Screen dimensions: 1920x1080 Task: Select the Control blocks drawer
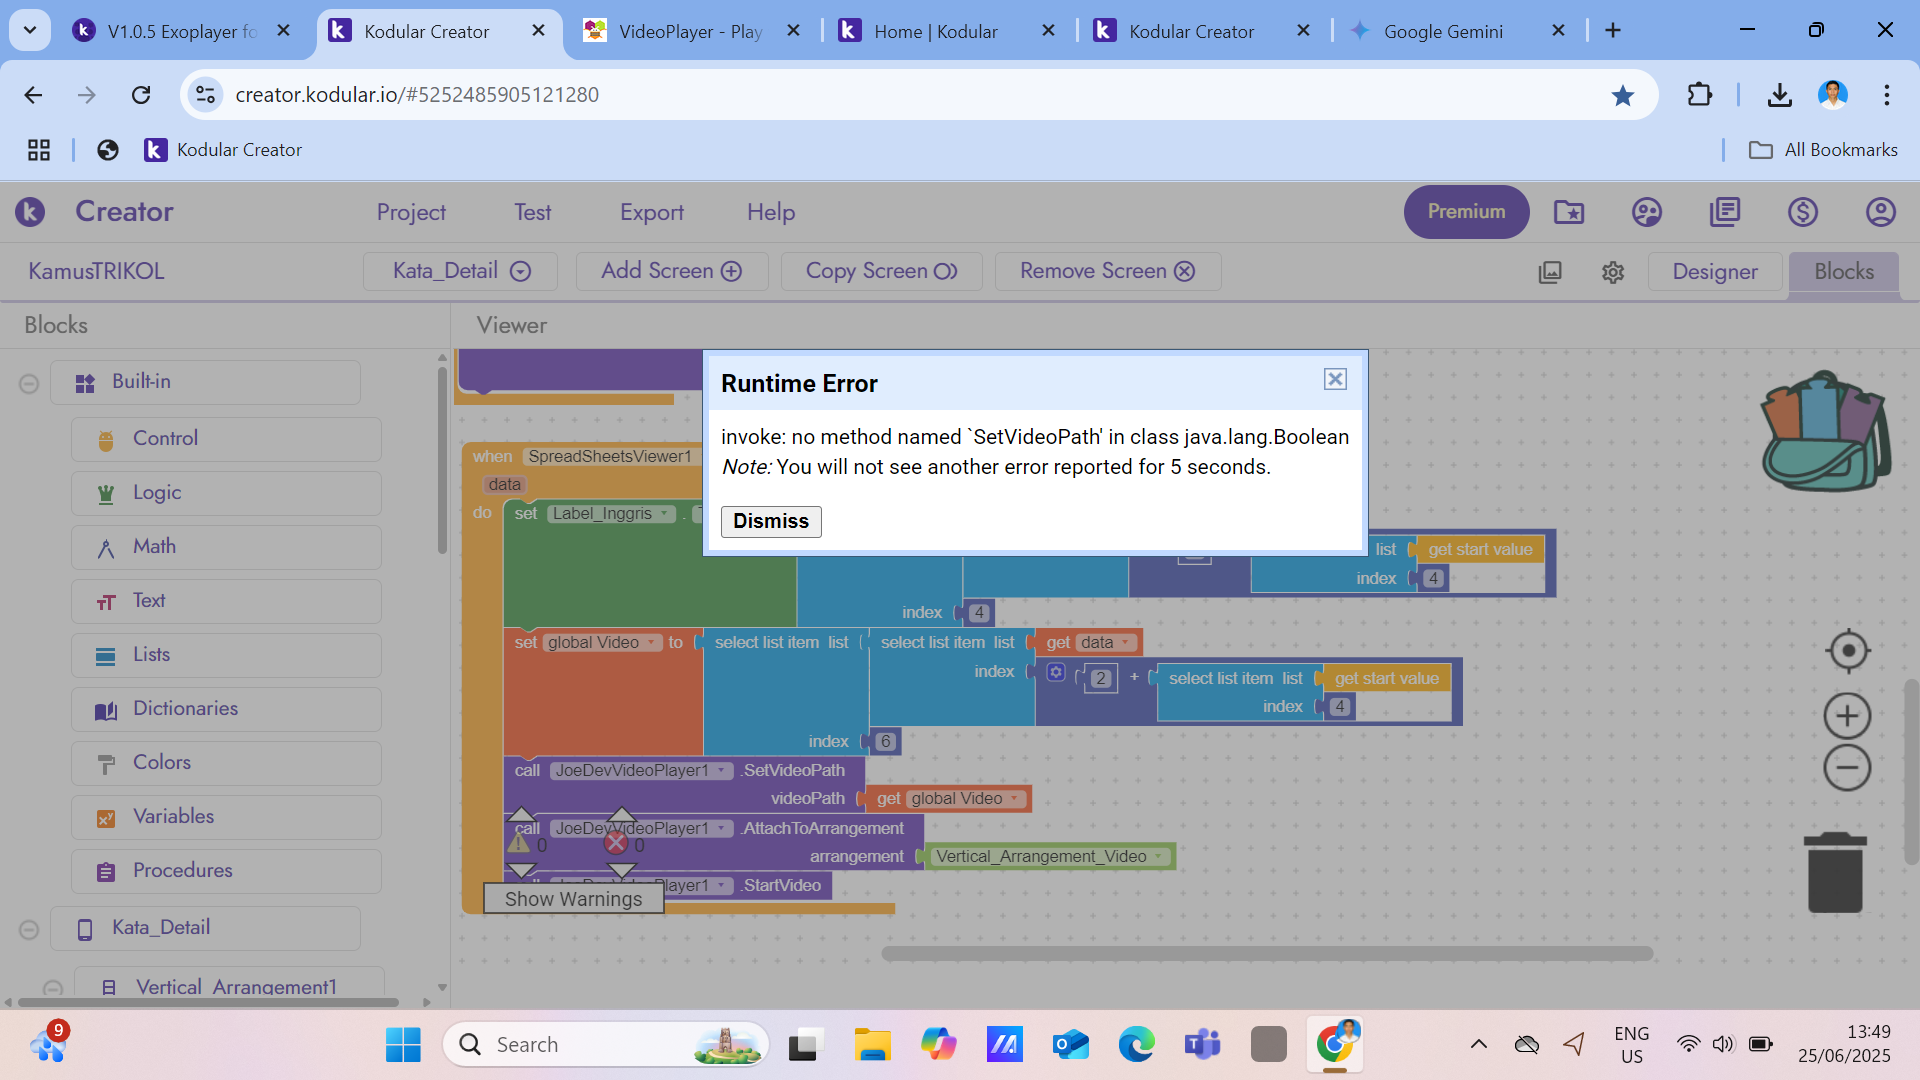point(226,439)
